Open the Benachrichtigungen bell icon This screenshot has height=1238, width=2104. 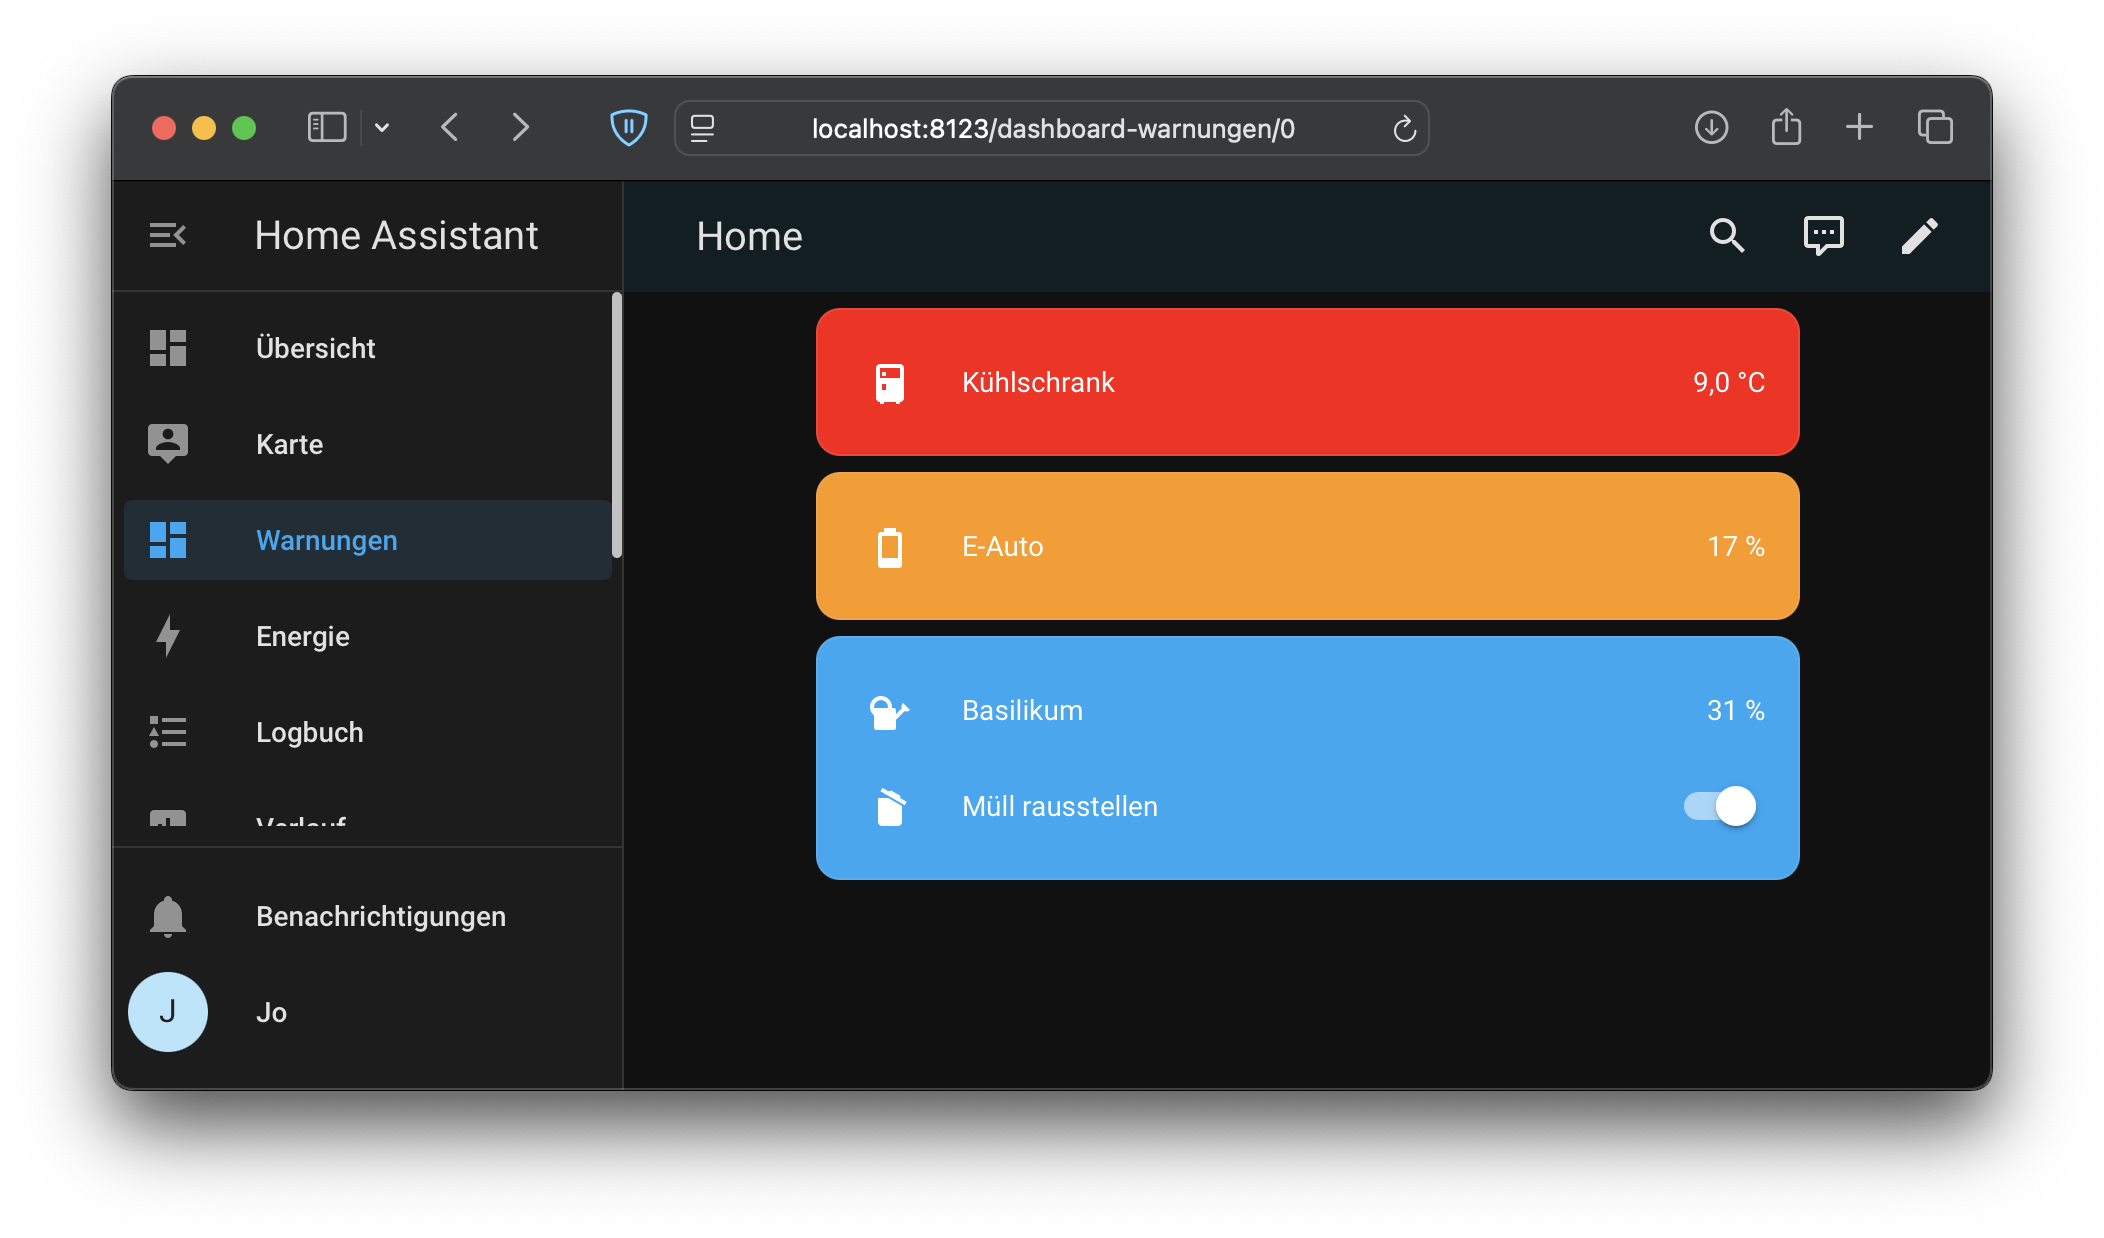point(167,916)
